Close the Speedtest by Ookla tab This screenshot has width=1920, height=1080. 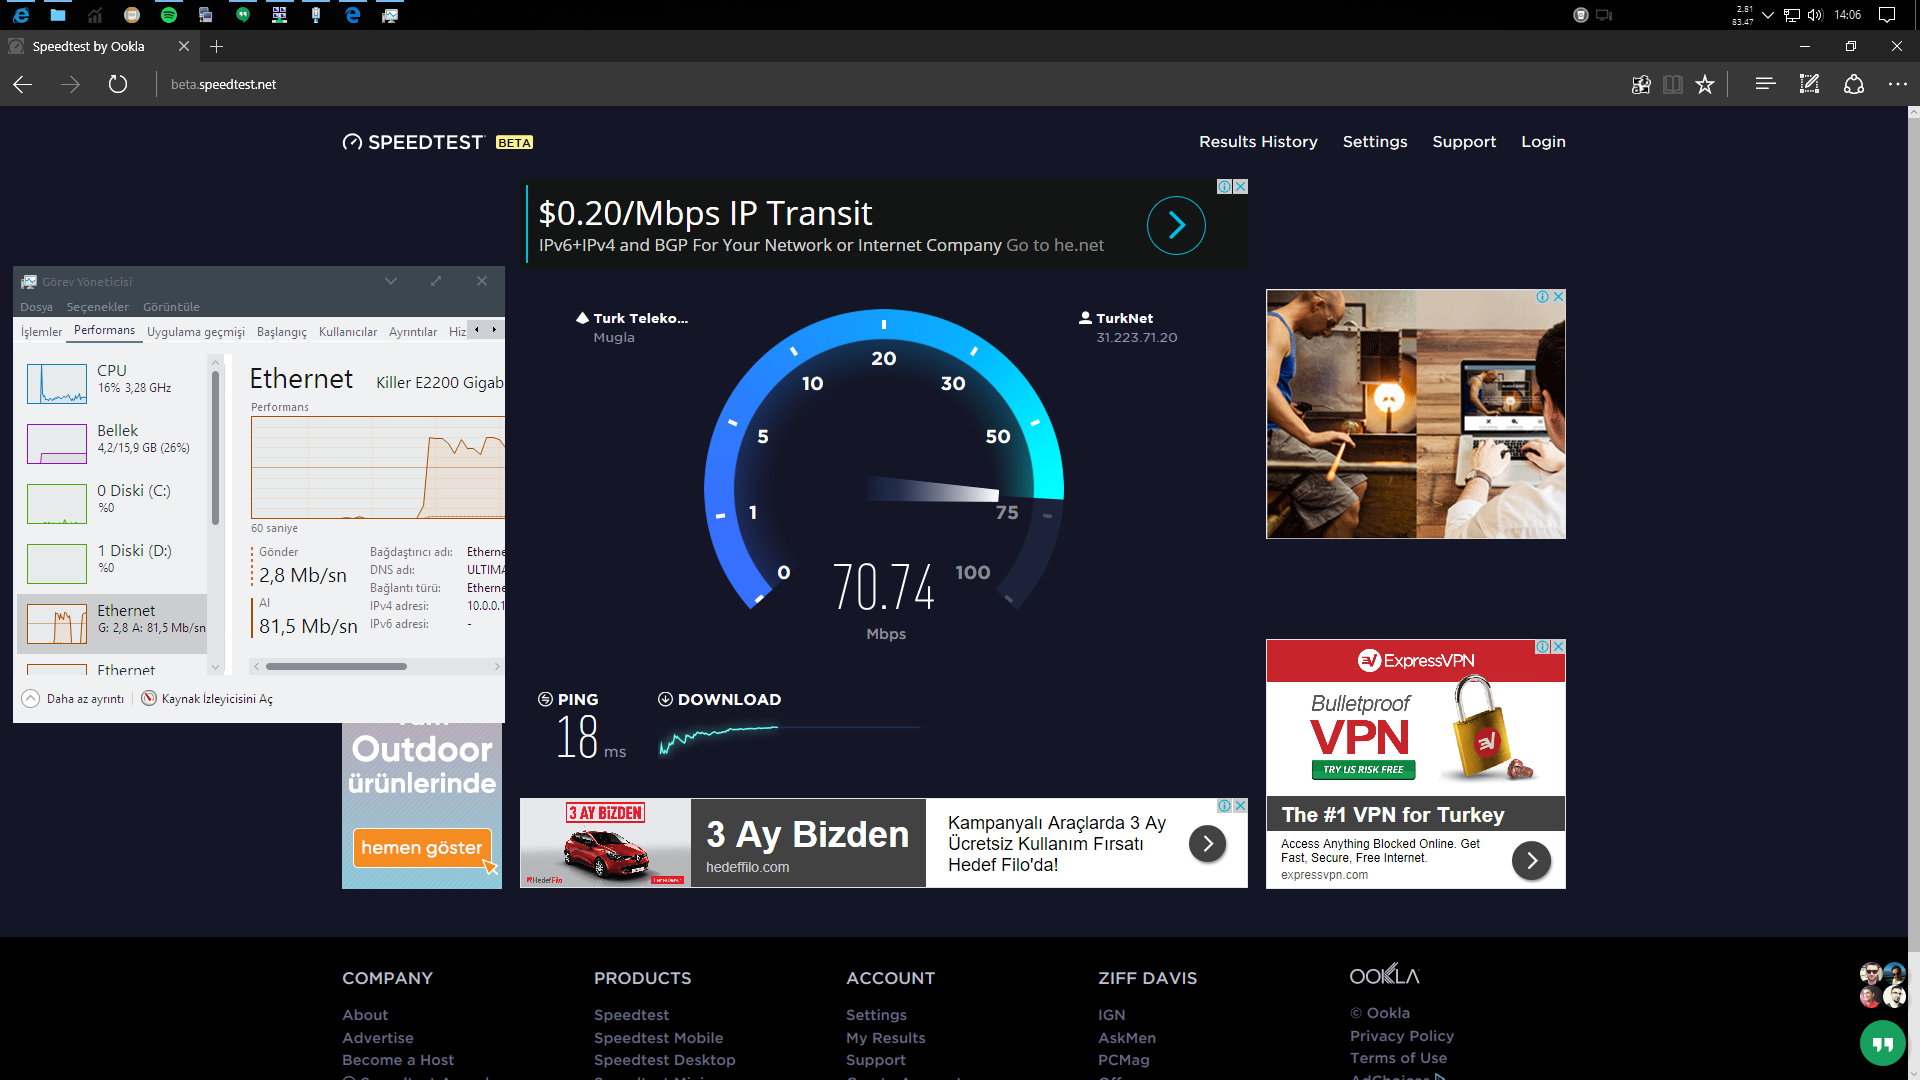[184, 46]
